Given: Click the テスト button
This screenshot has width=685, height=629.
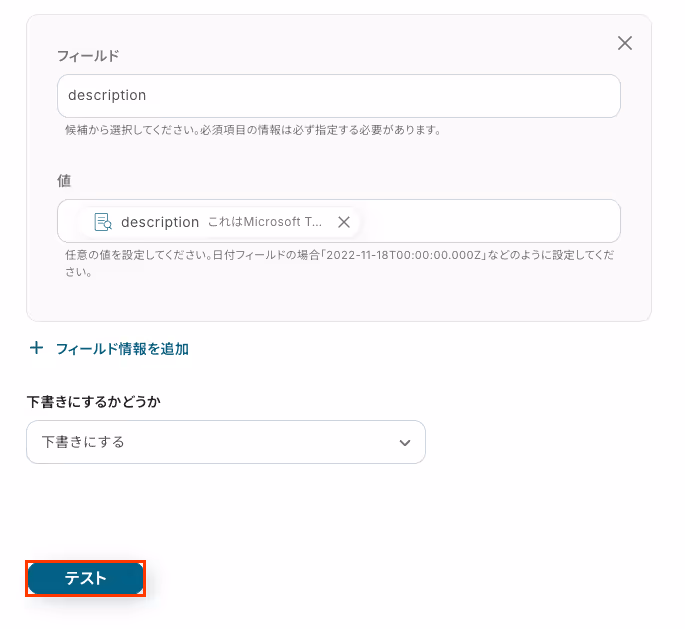Looking at the screenshot, I should click(86, 578).
